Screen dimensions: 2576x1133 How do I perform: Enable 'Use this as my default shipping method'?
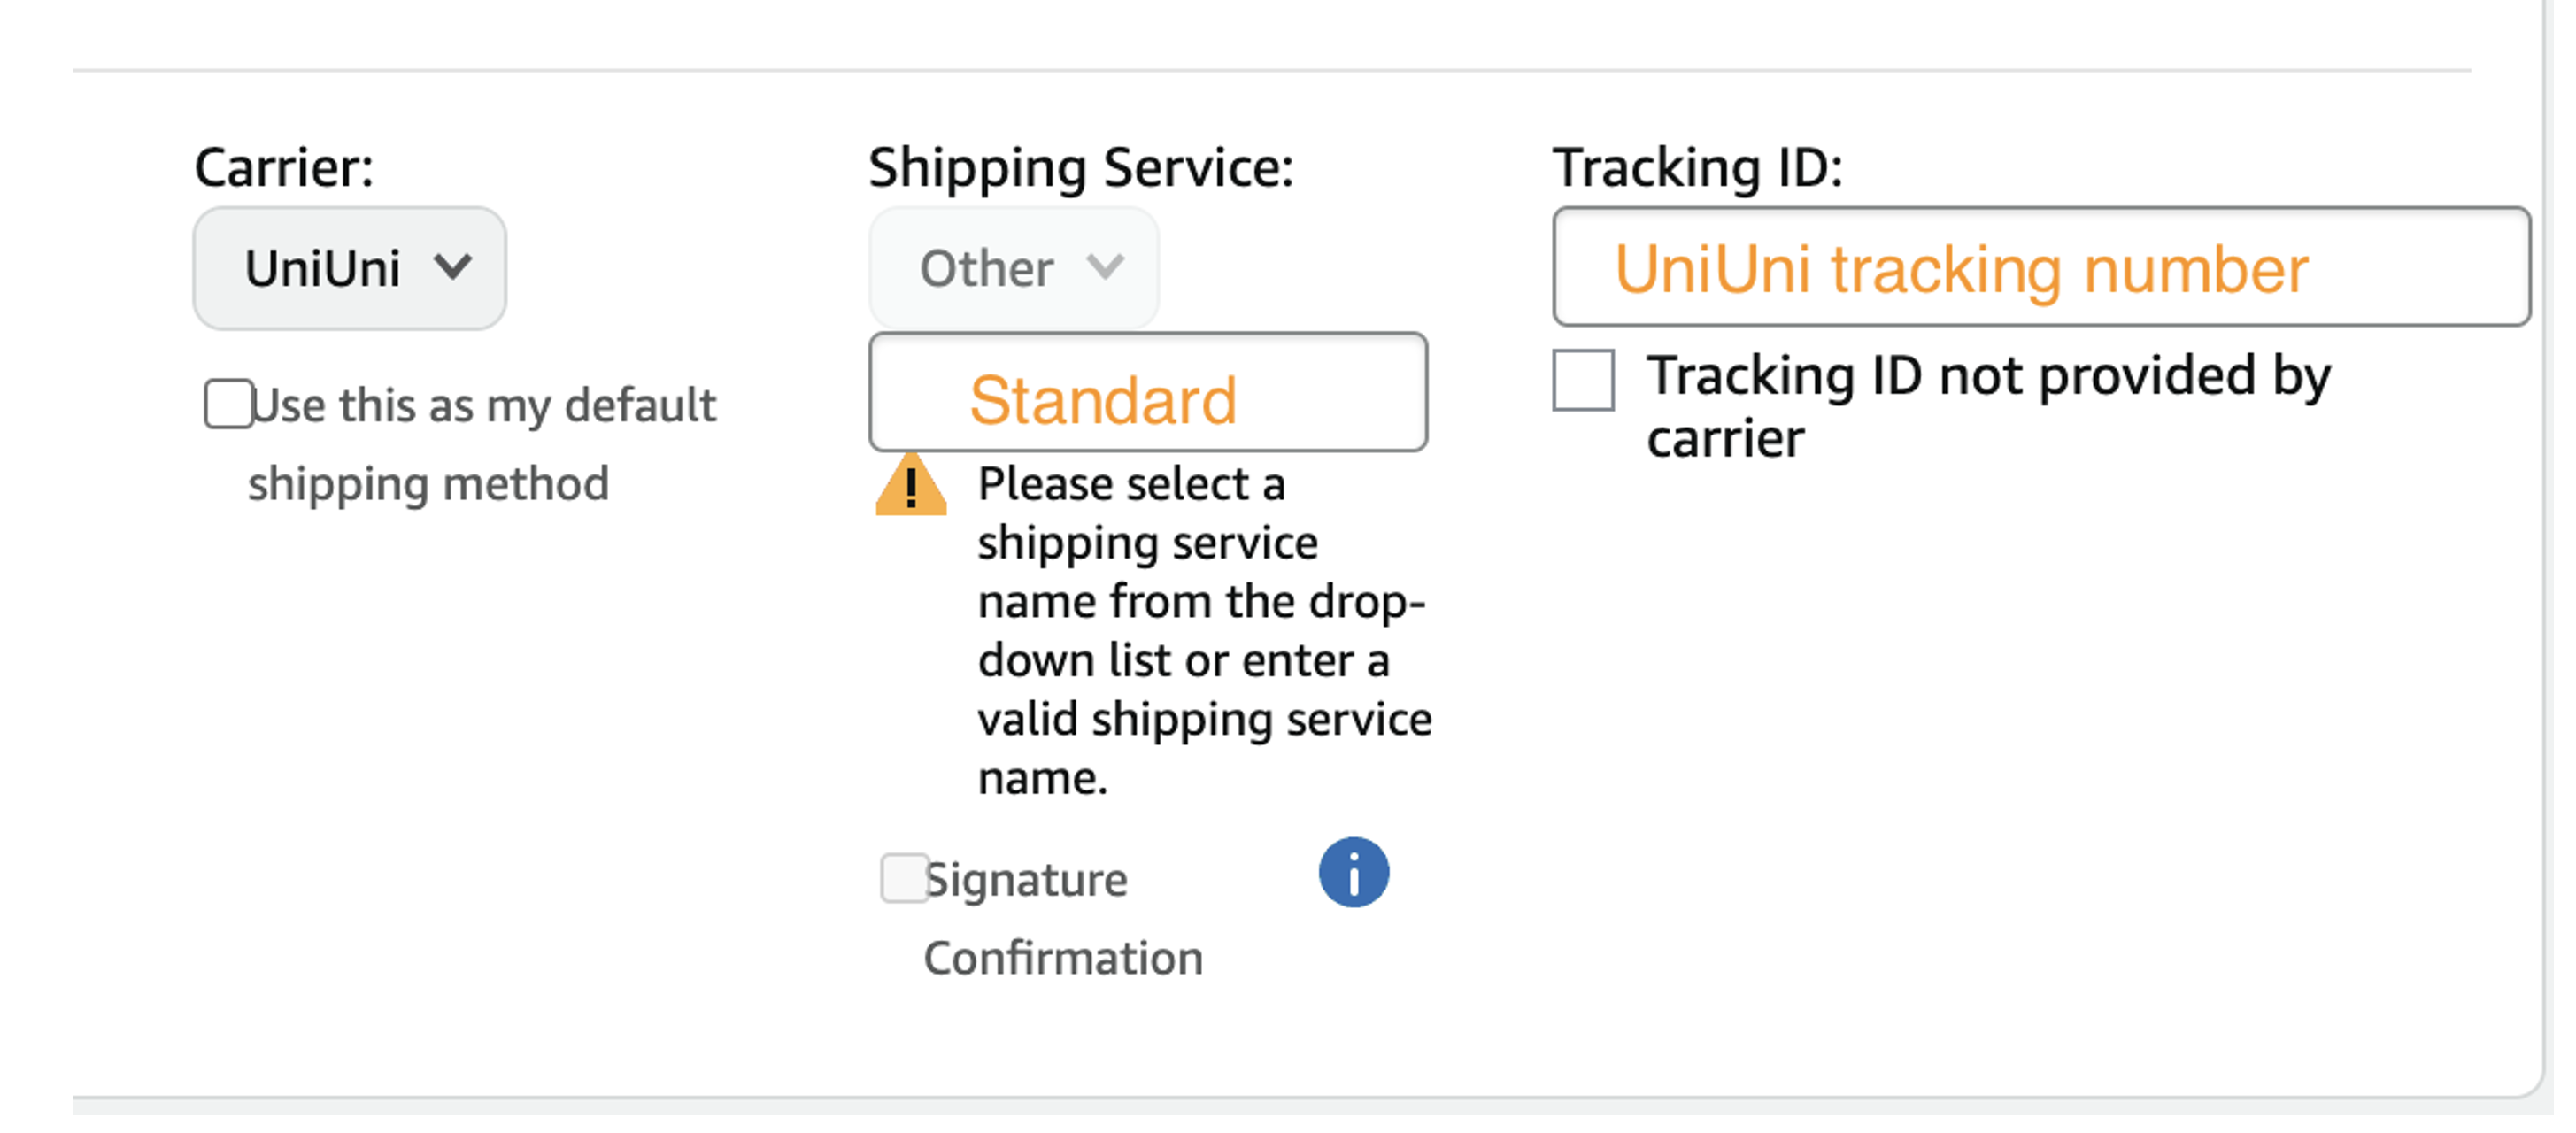coord(228,403)
